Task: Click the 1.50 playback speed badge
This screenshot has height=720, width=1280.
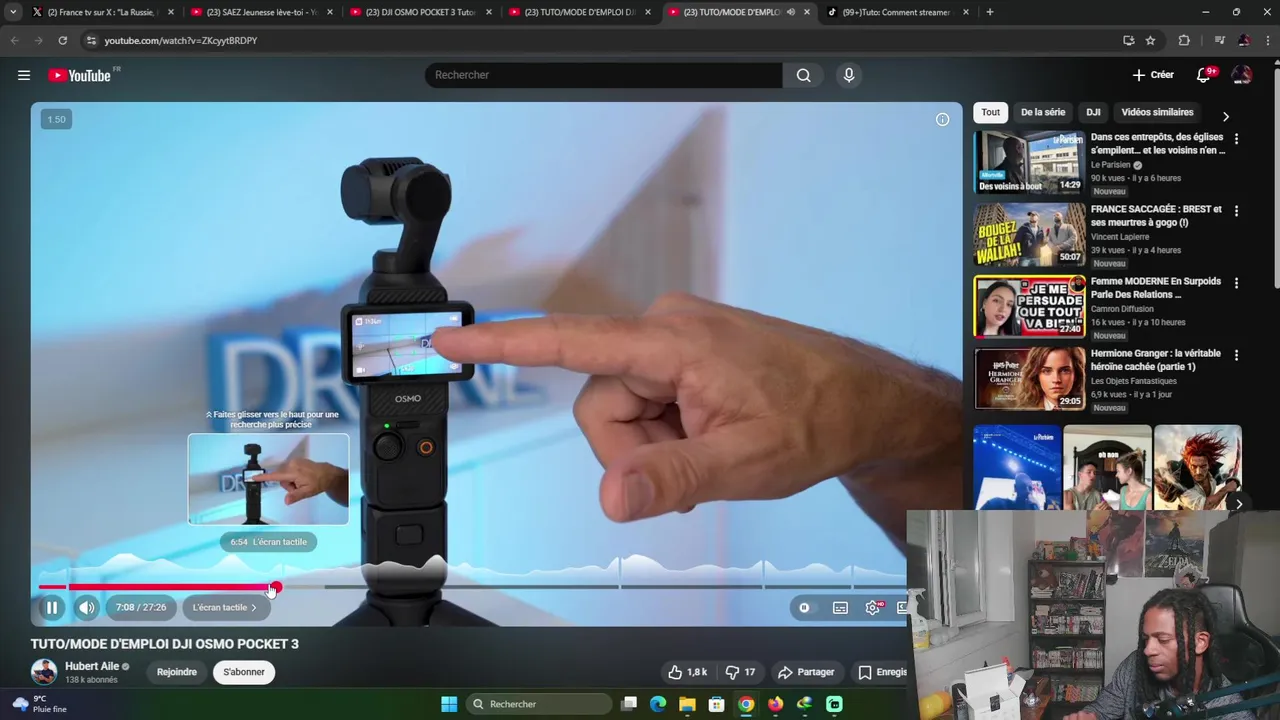Action: tap(57, 119)
